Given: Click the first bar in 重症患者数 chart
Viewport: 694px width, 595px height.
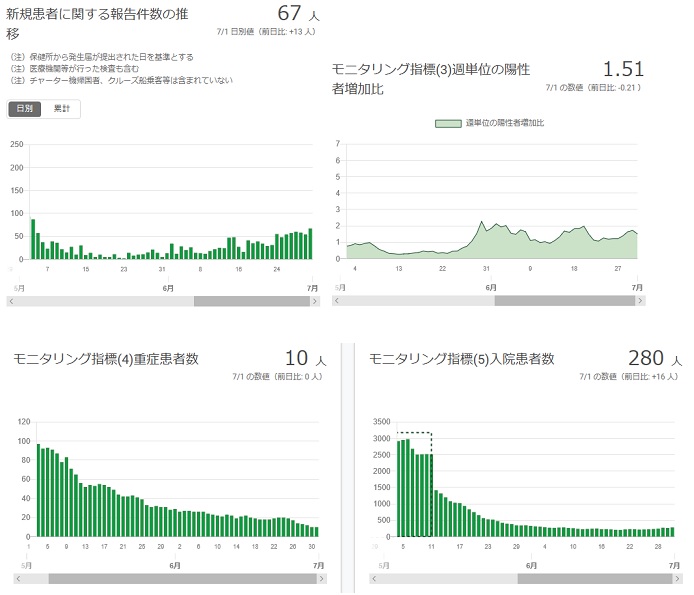Looking at the screenshot, I should pyautogui.click(x=39, y=490).
